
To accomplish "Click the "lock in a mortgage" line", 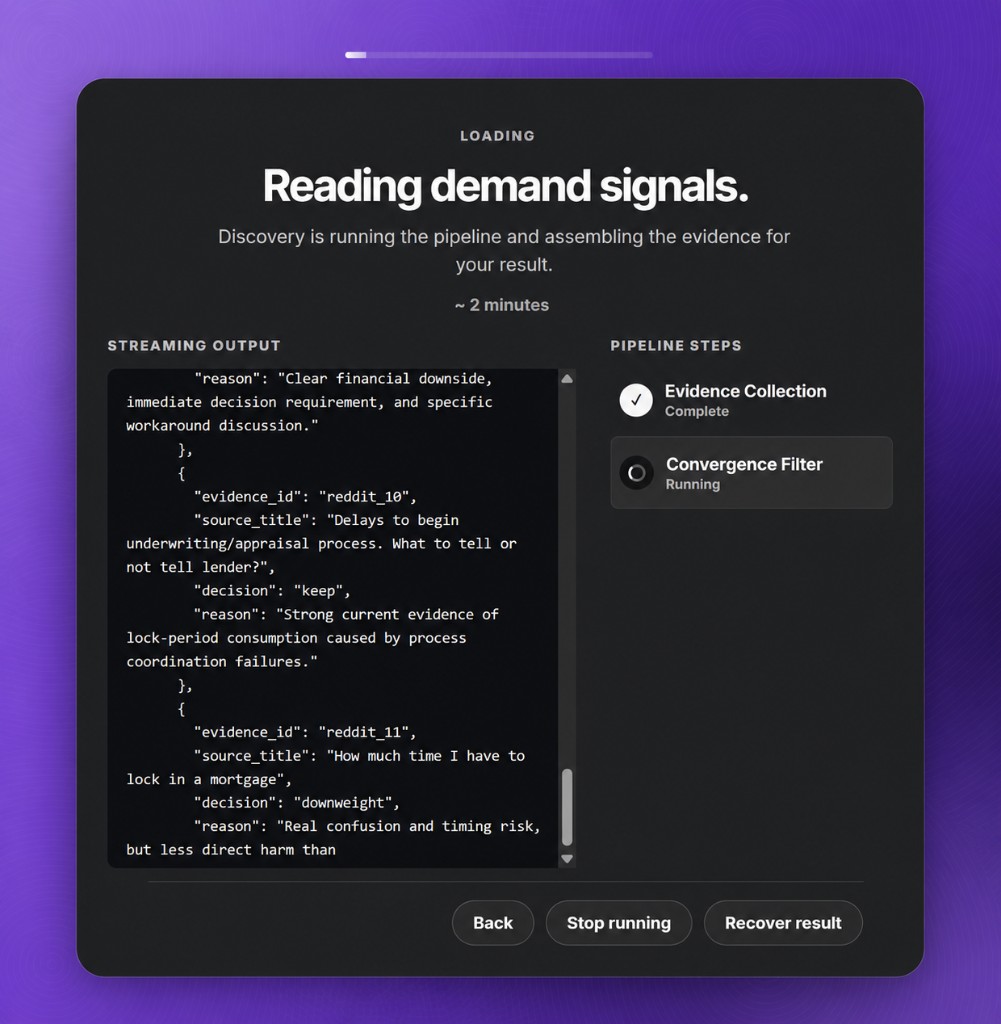I will [209, 779].
